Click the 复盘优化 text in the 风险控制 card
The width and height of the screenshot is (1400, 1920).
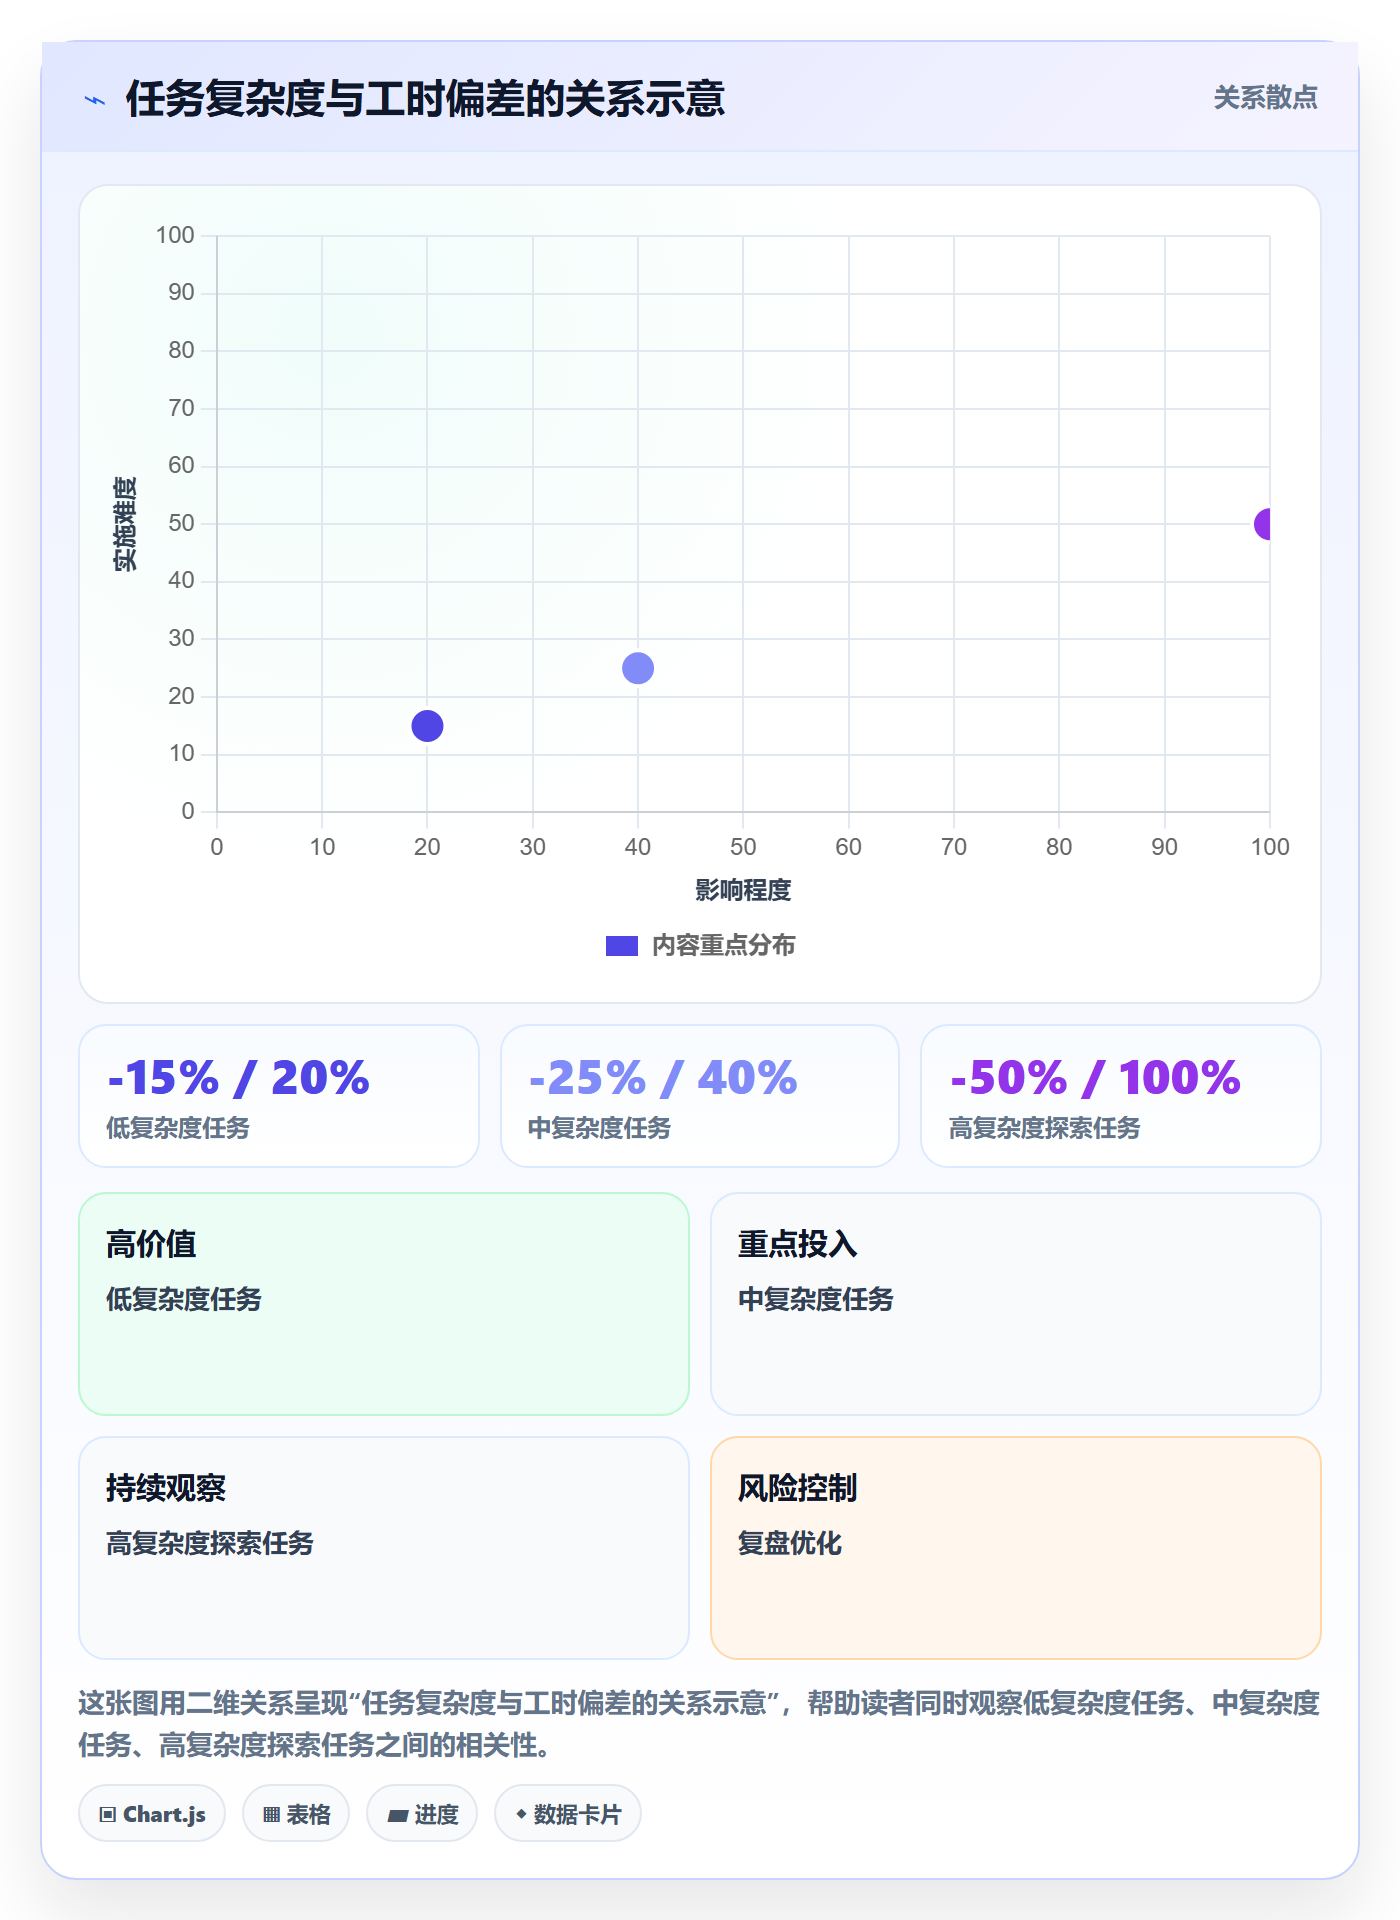(x=790, y=1543)
